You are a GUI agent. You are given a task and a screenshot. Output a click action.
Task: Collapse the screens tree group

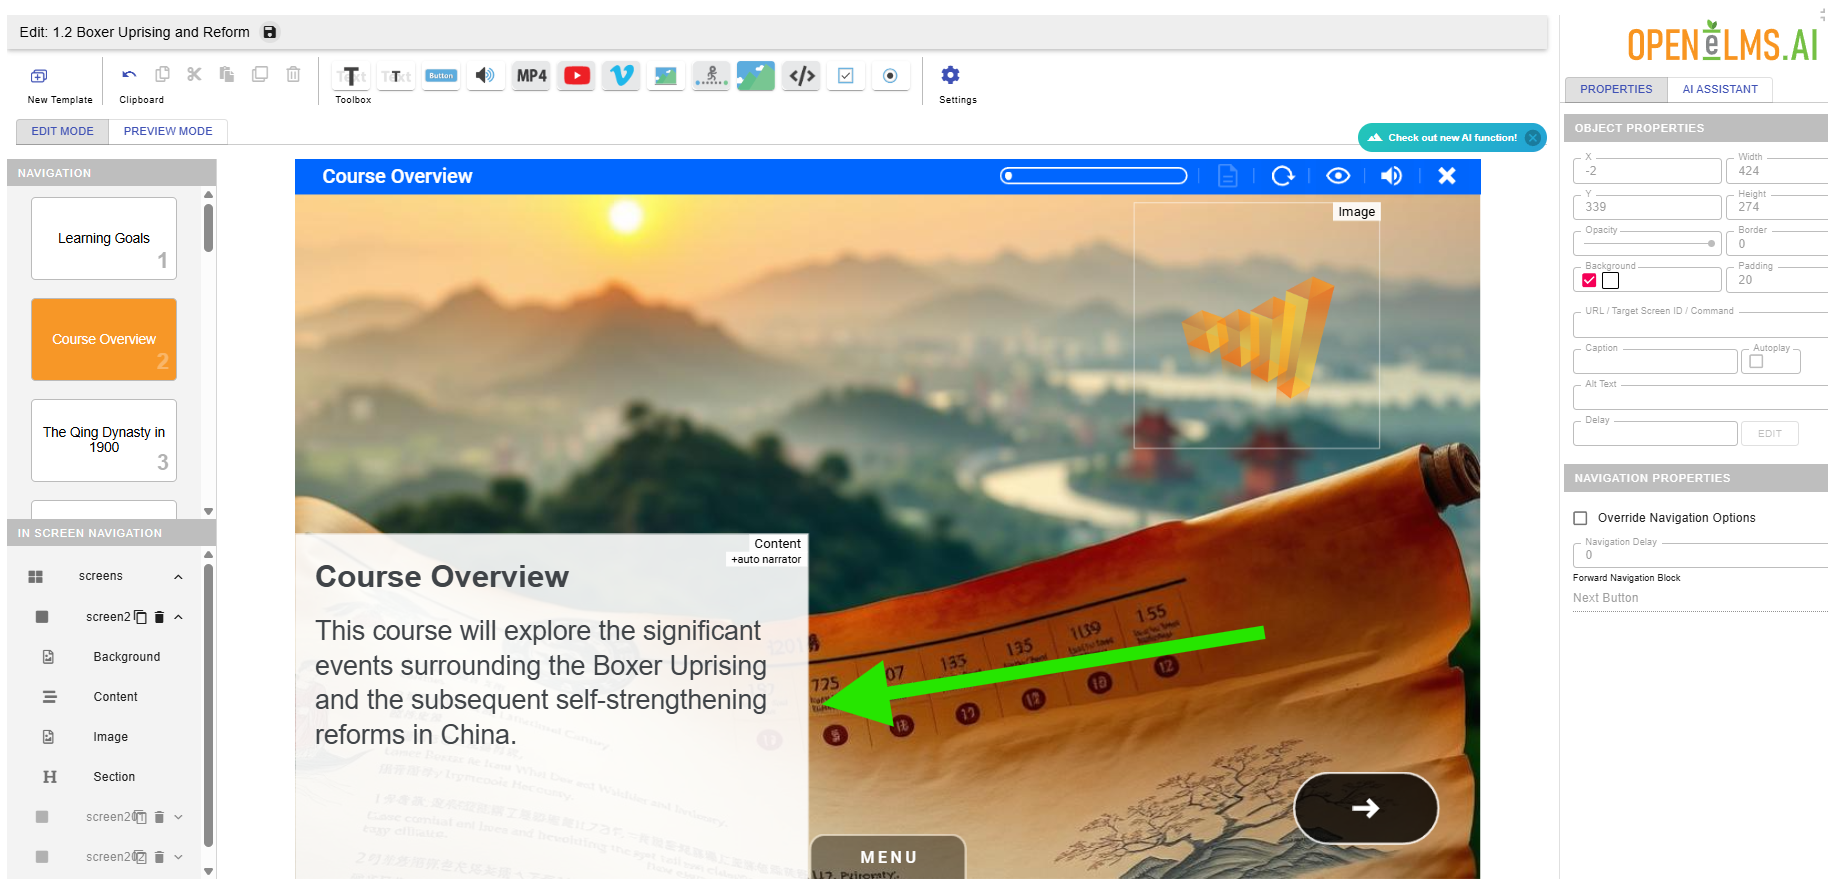[178, 577]
